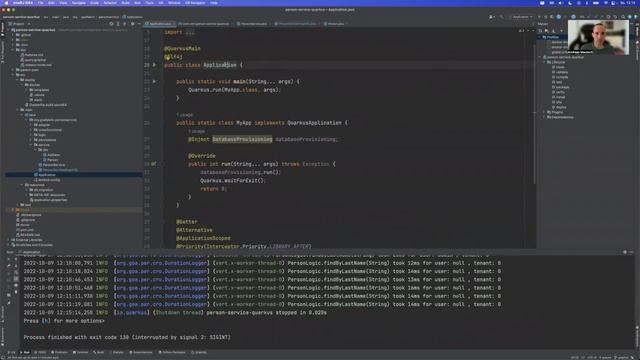Click the settings gear in the Project panel header
The image size is (640, 360).
tap(132, 24)
